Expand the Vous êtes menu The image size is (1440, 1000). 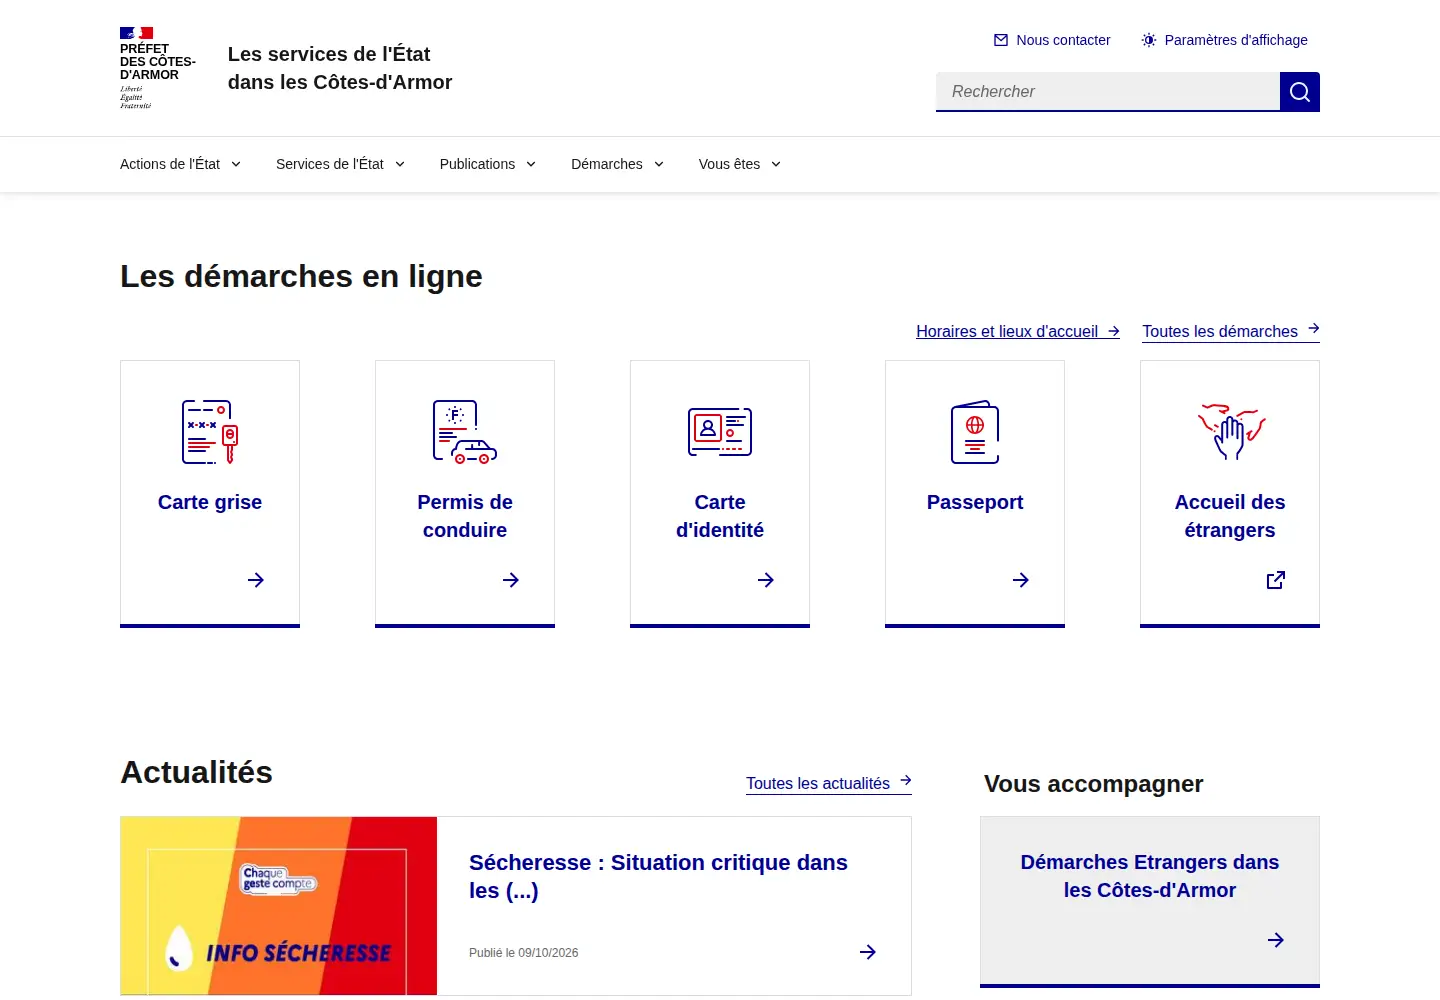(x=740, y=164)
